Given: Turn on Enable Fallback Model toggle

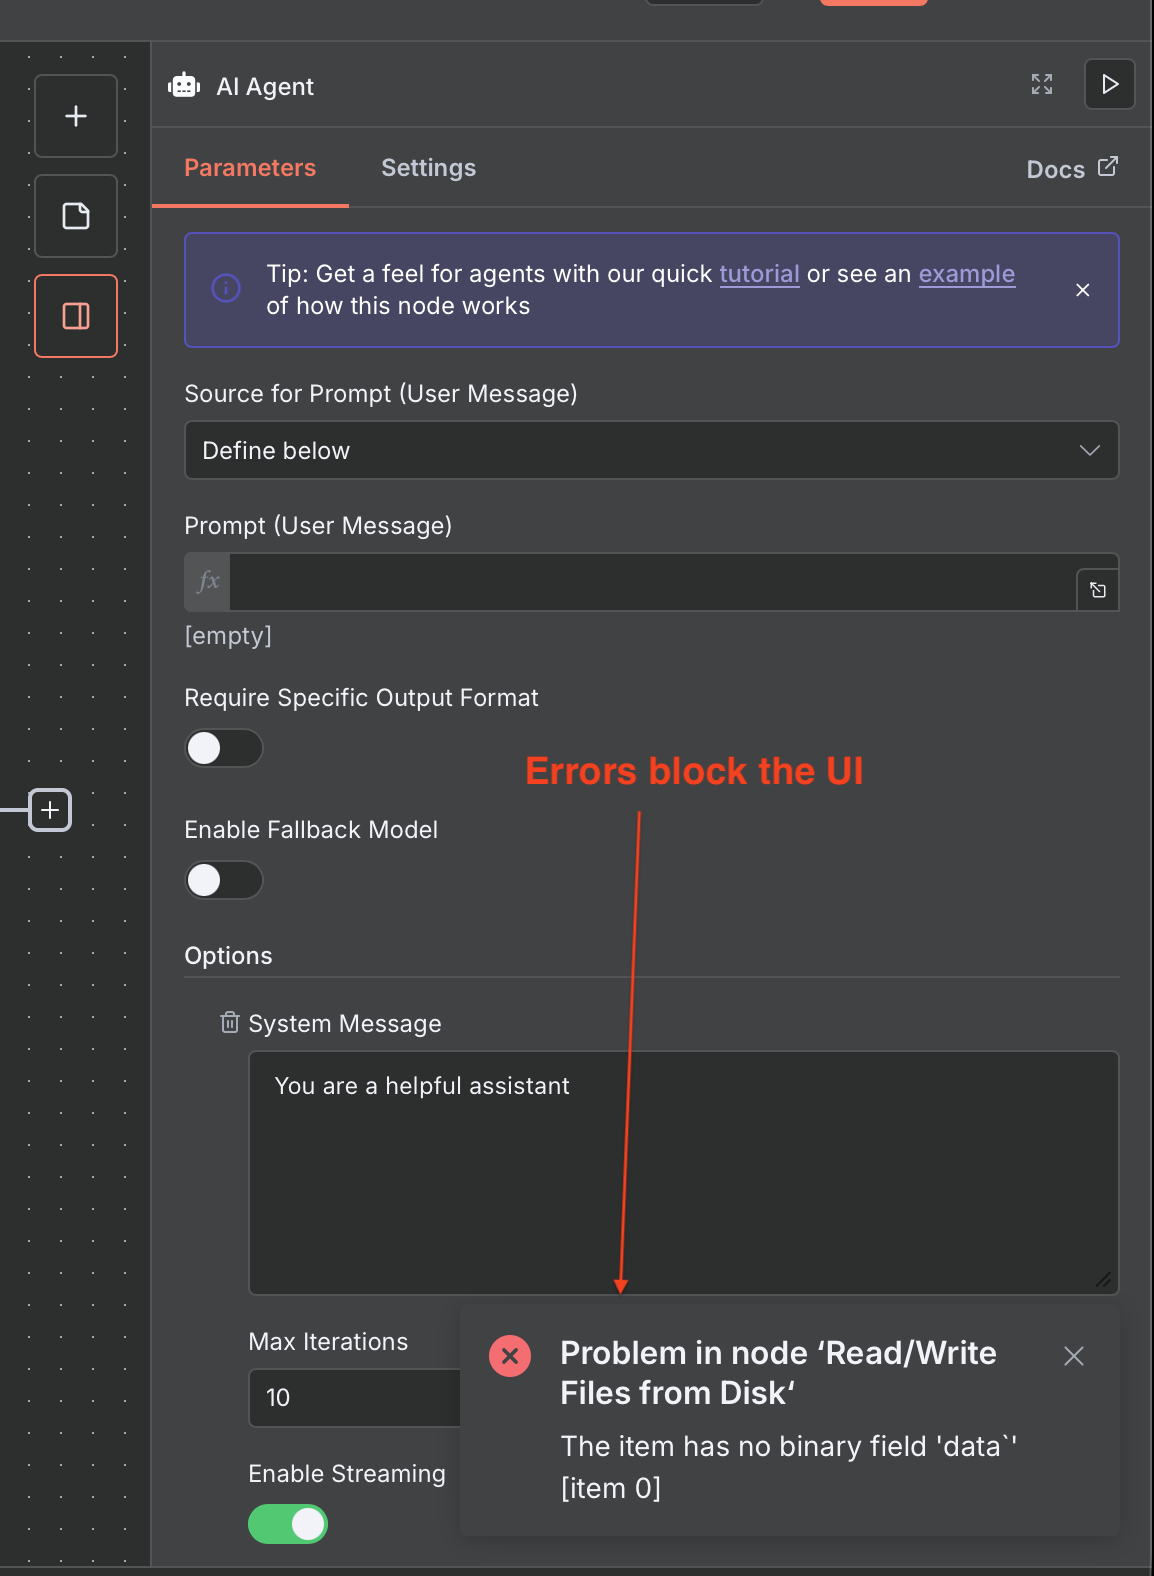Looking at the screenshot, I should (224, 880).
